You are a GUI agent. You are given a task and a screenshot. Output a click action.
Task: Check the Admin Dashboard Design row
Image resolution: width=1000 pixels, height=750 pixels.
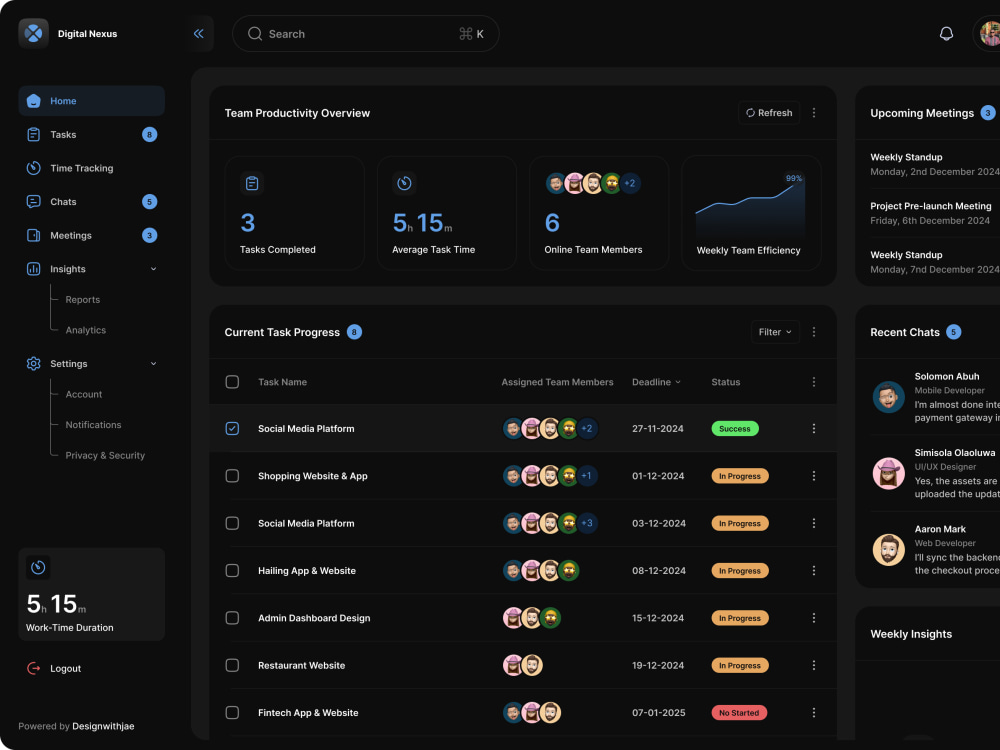coord(232,618)
